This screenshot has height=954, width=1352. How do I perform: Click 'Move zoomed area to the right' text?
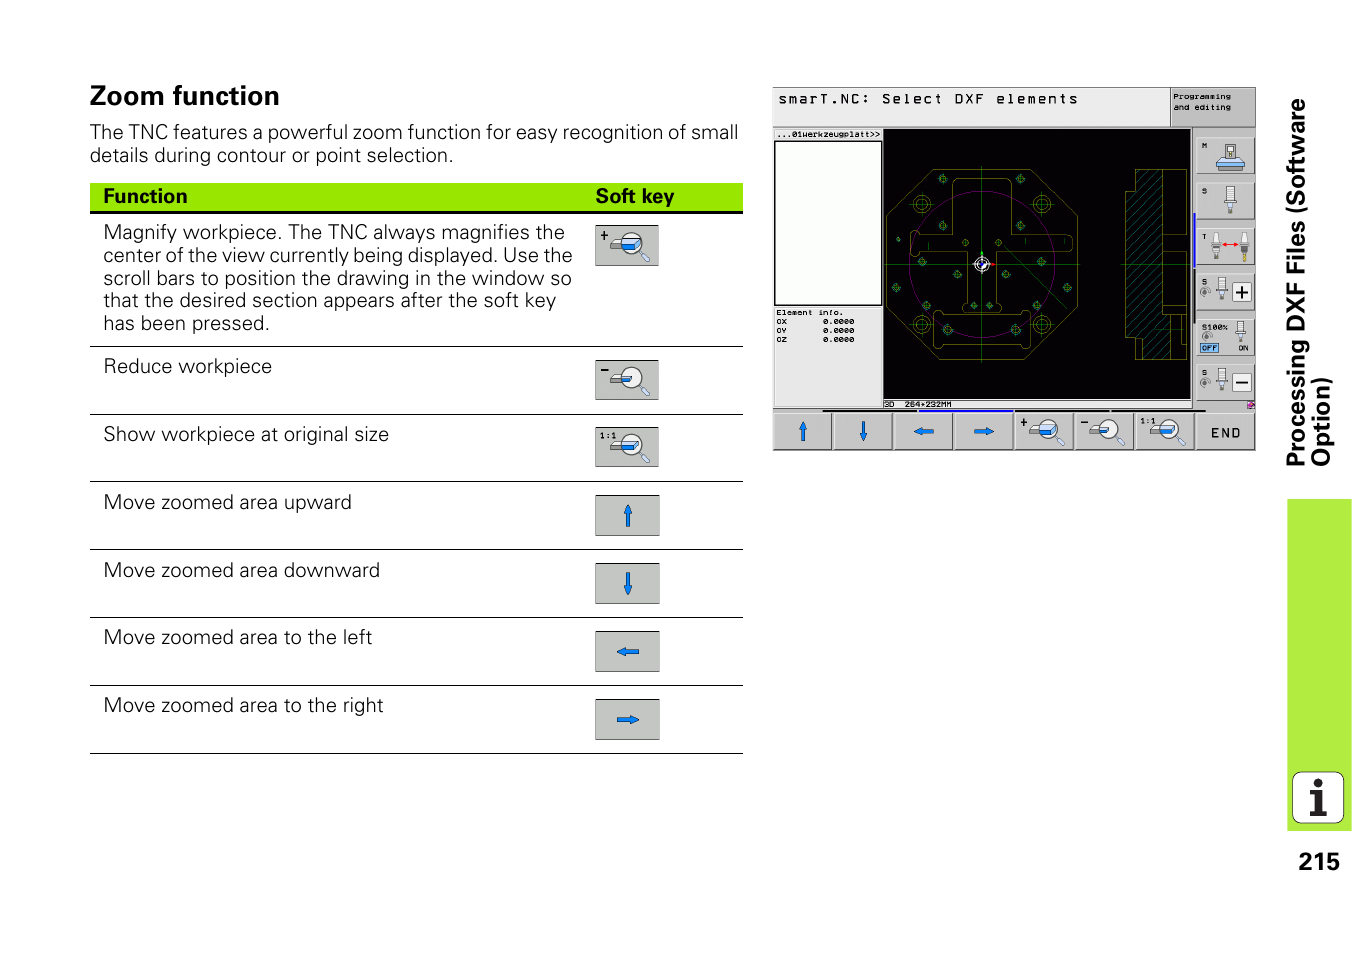click(243, 706)
